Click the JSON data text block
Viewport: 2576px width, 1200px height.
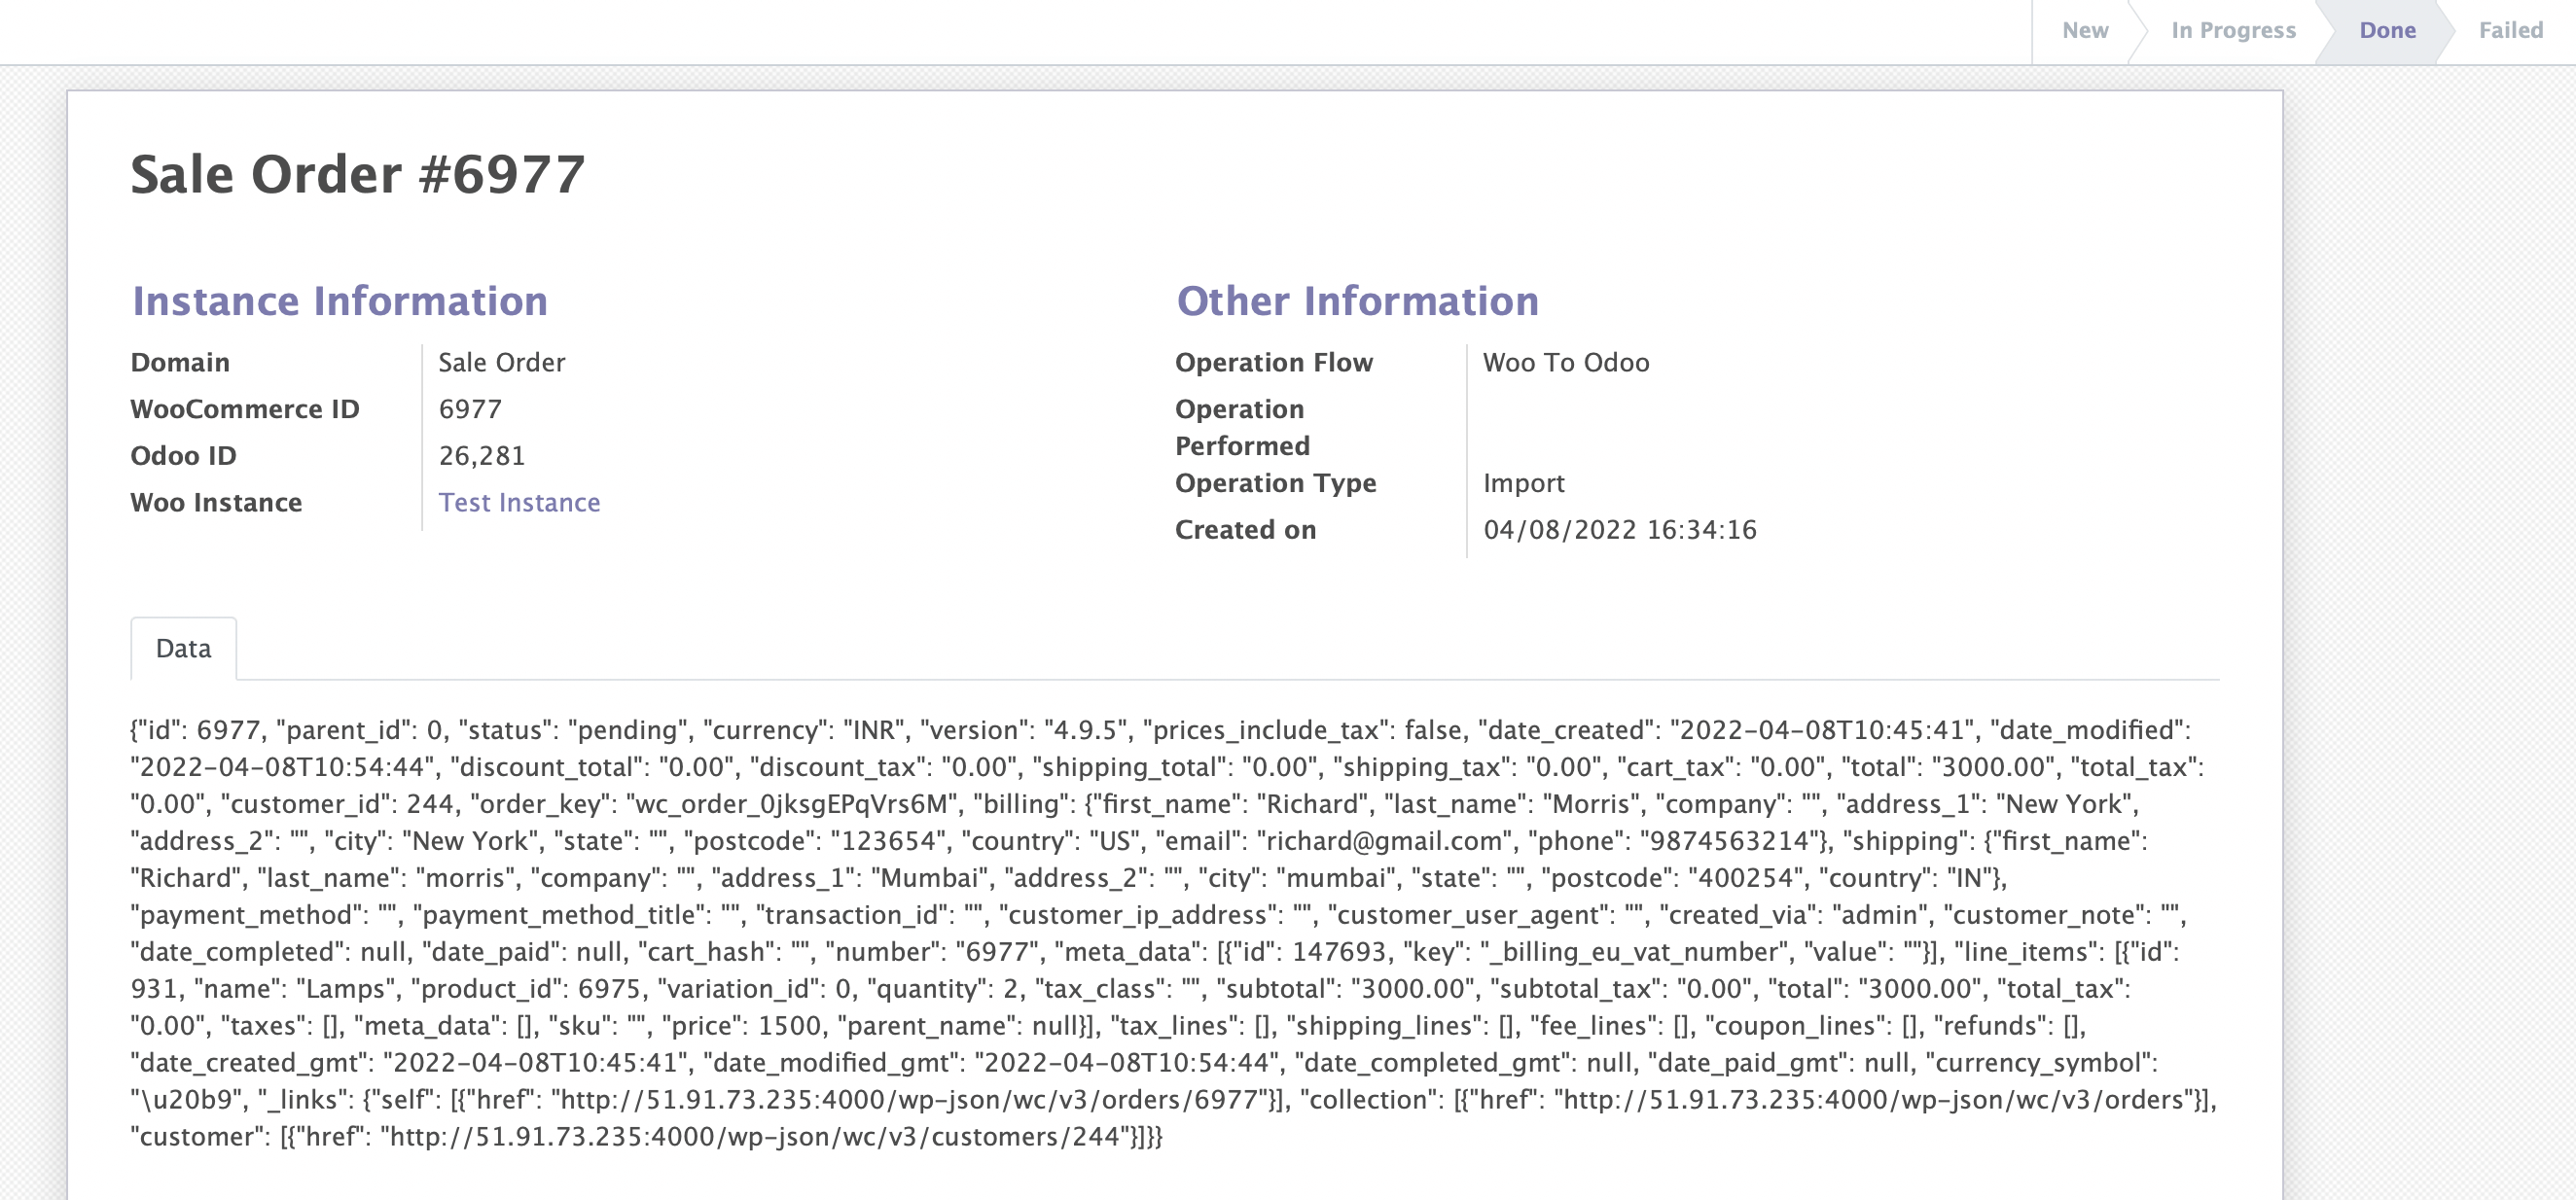1170,933
